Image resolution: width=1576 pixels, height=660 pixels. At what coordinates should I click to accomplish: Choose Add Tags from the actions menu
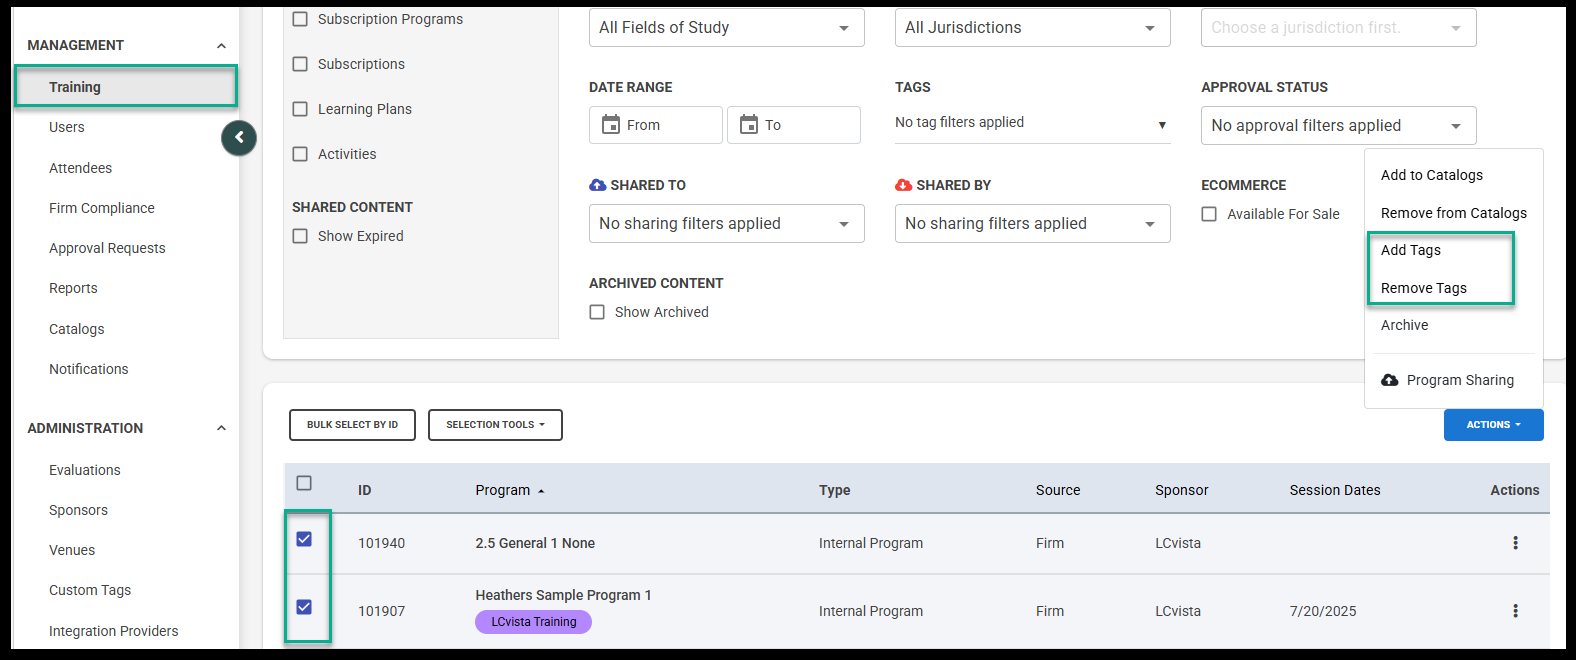(1411, 250)
